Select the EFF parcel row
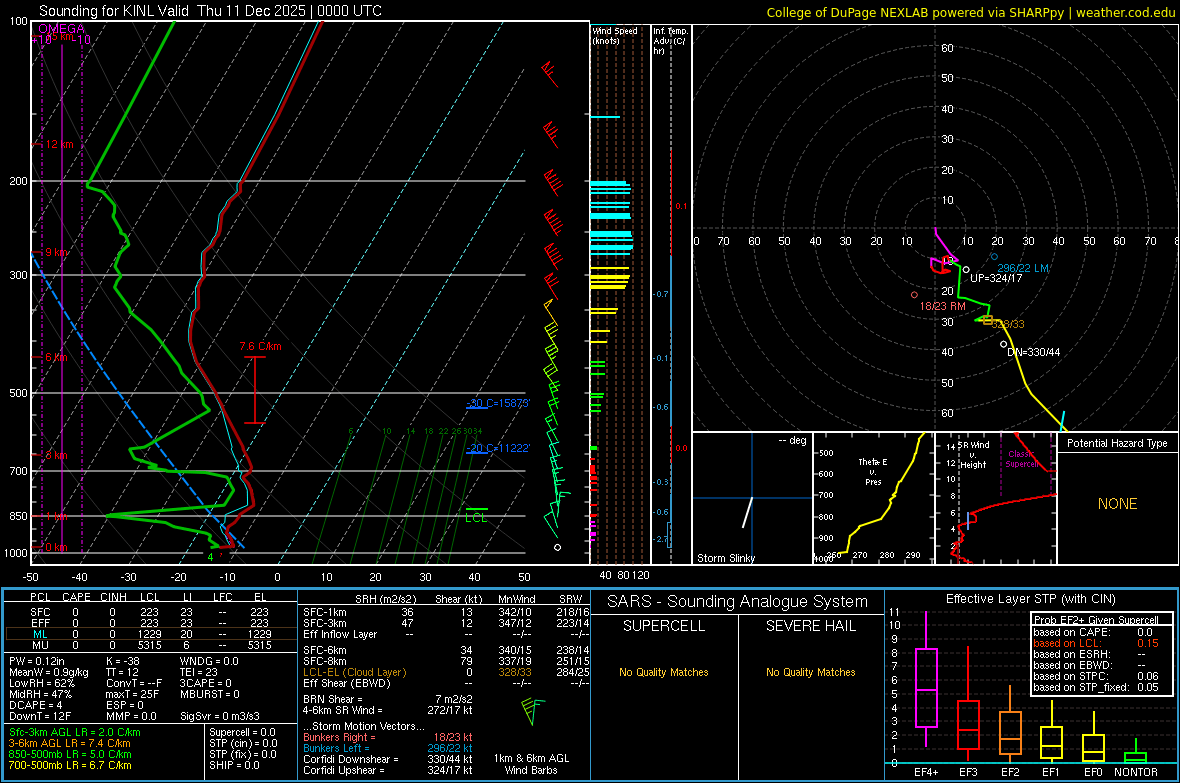 151,623
